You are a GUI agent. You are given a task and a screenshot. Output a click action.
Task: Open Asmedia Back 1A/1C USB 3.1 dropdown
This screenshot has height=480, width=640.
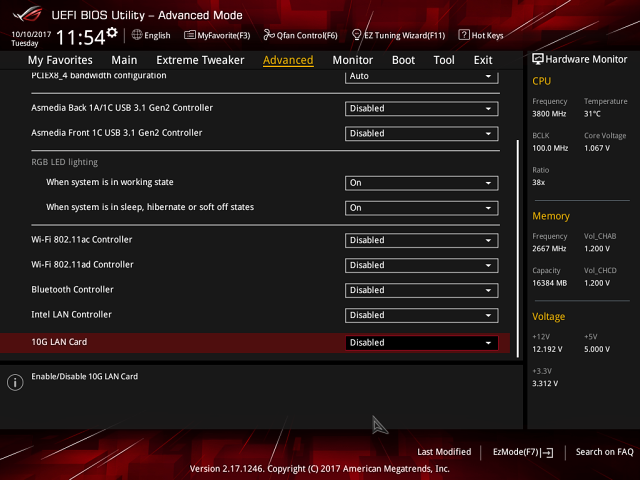click(421, 109)
